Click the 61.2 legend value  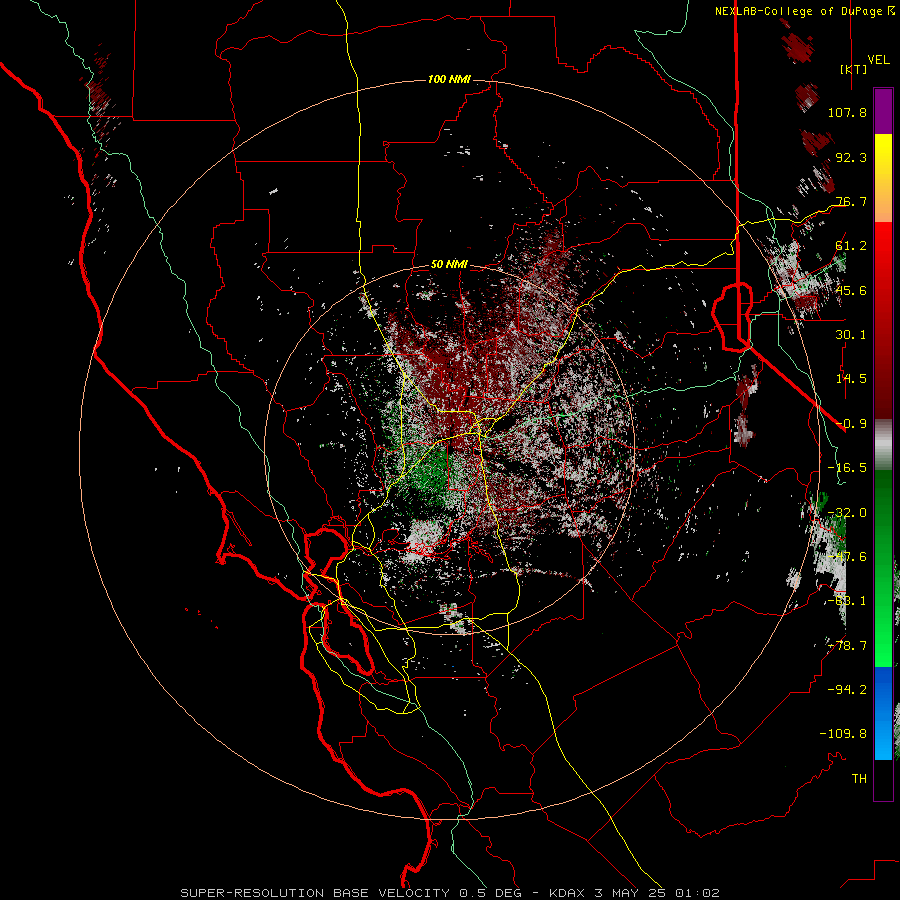pyautogui.click(x=851, y=246)
